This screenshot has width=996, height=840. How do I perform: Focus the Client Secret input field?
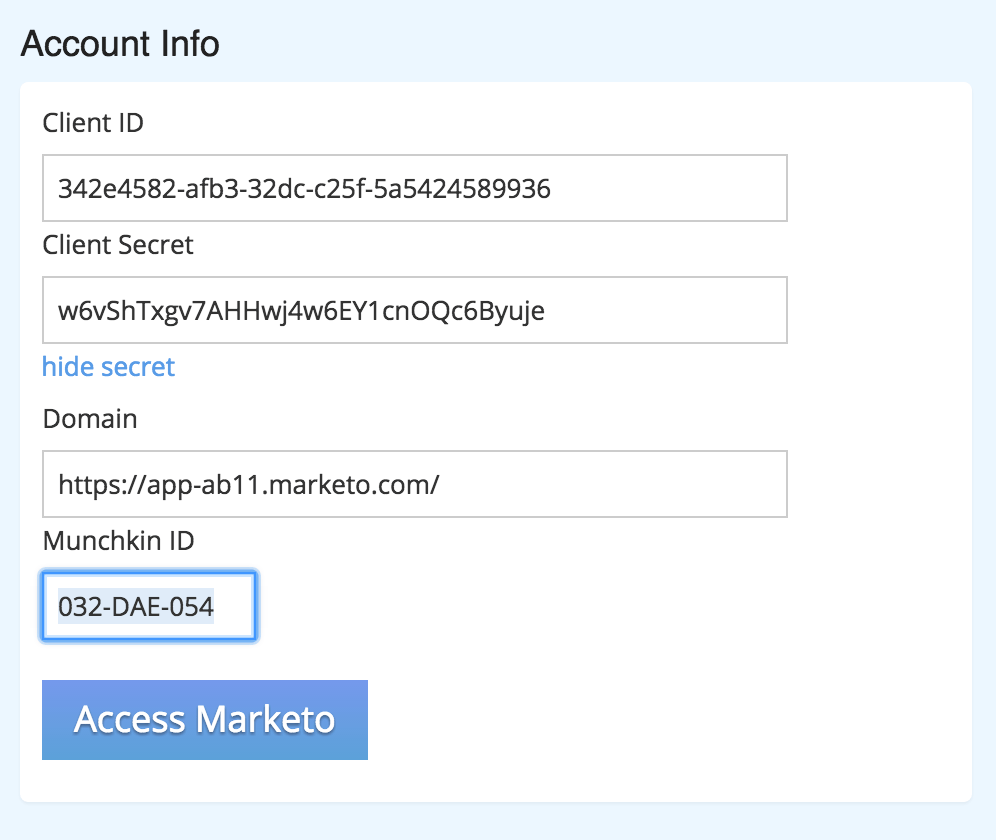(415, 310)
